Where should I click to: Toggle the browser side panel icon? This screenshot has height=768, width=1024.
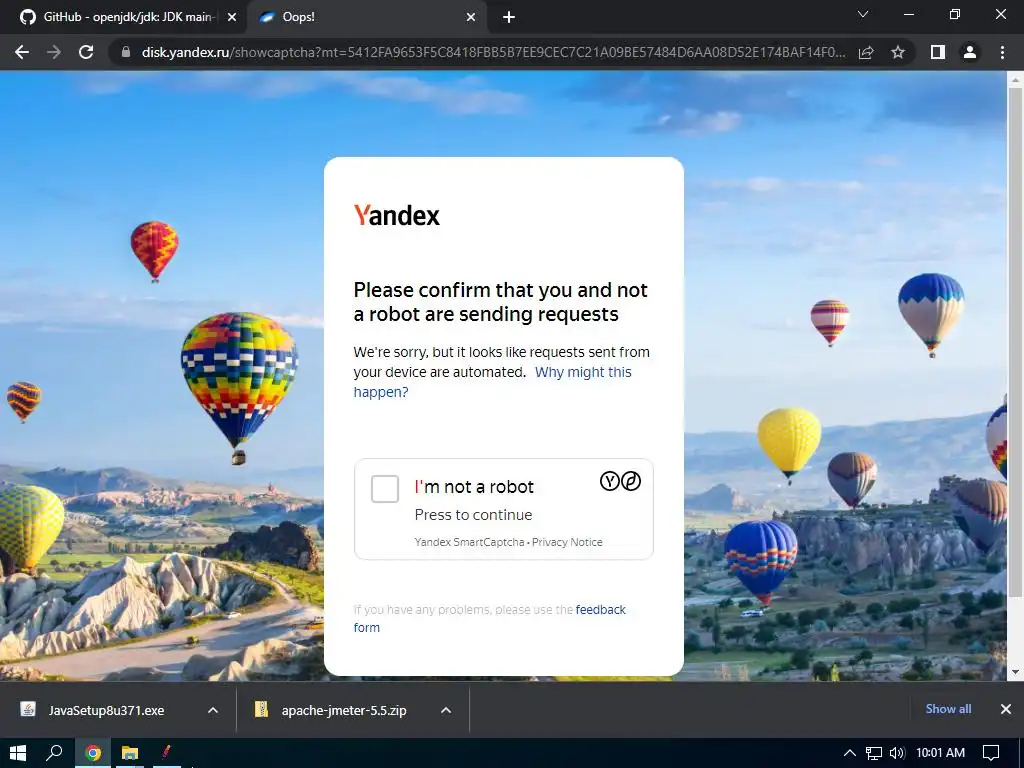click(x=938, y=52)
